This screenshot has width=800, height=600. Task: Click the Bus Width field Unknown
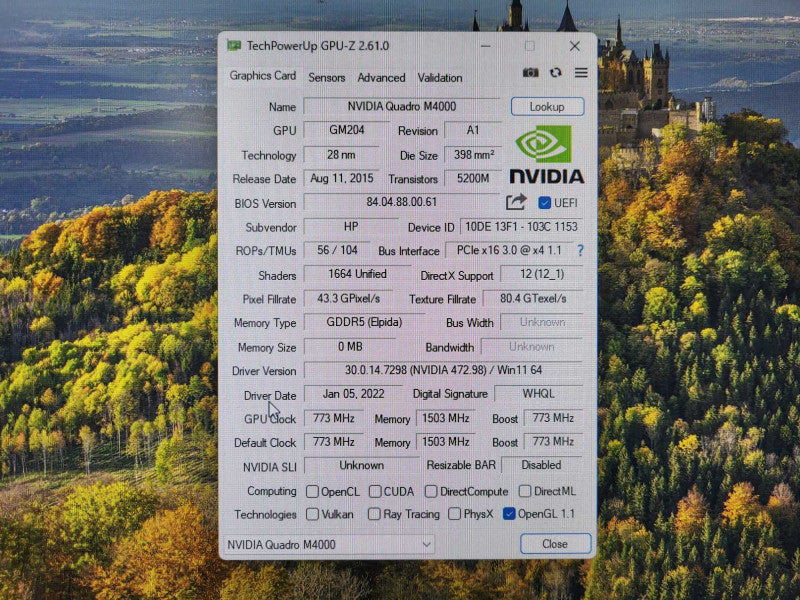point(541,322)
